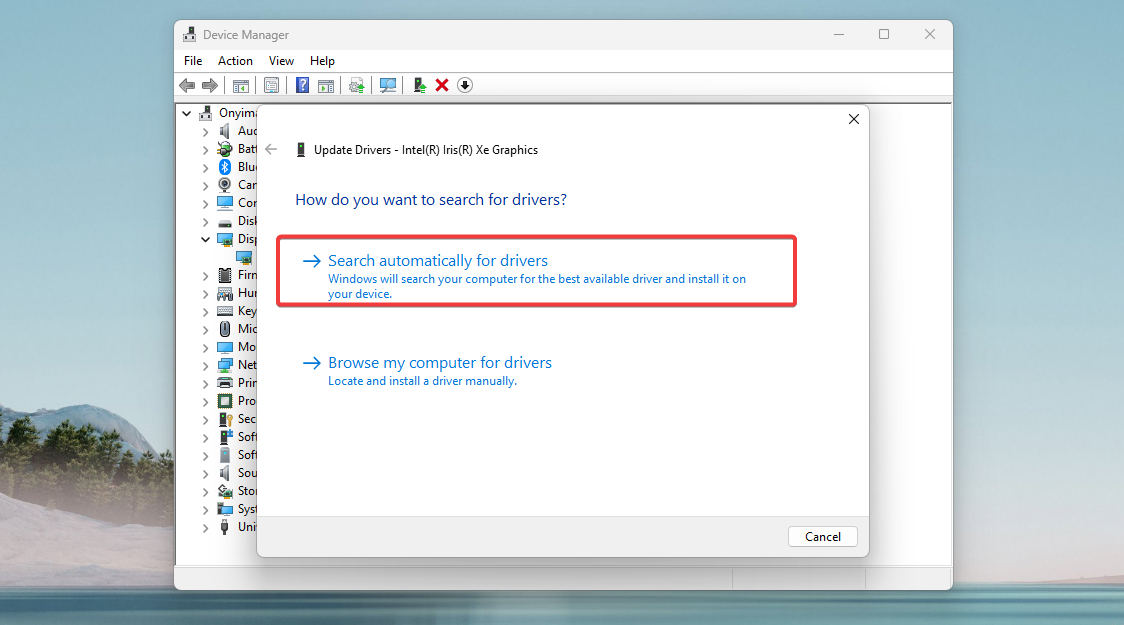Image resolution: width=1124 pixels, height=625 pixels.
Task: Select the security key icon beside 'Sec' row
Action: click(x=225, y=419)
